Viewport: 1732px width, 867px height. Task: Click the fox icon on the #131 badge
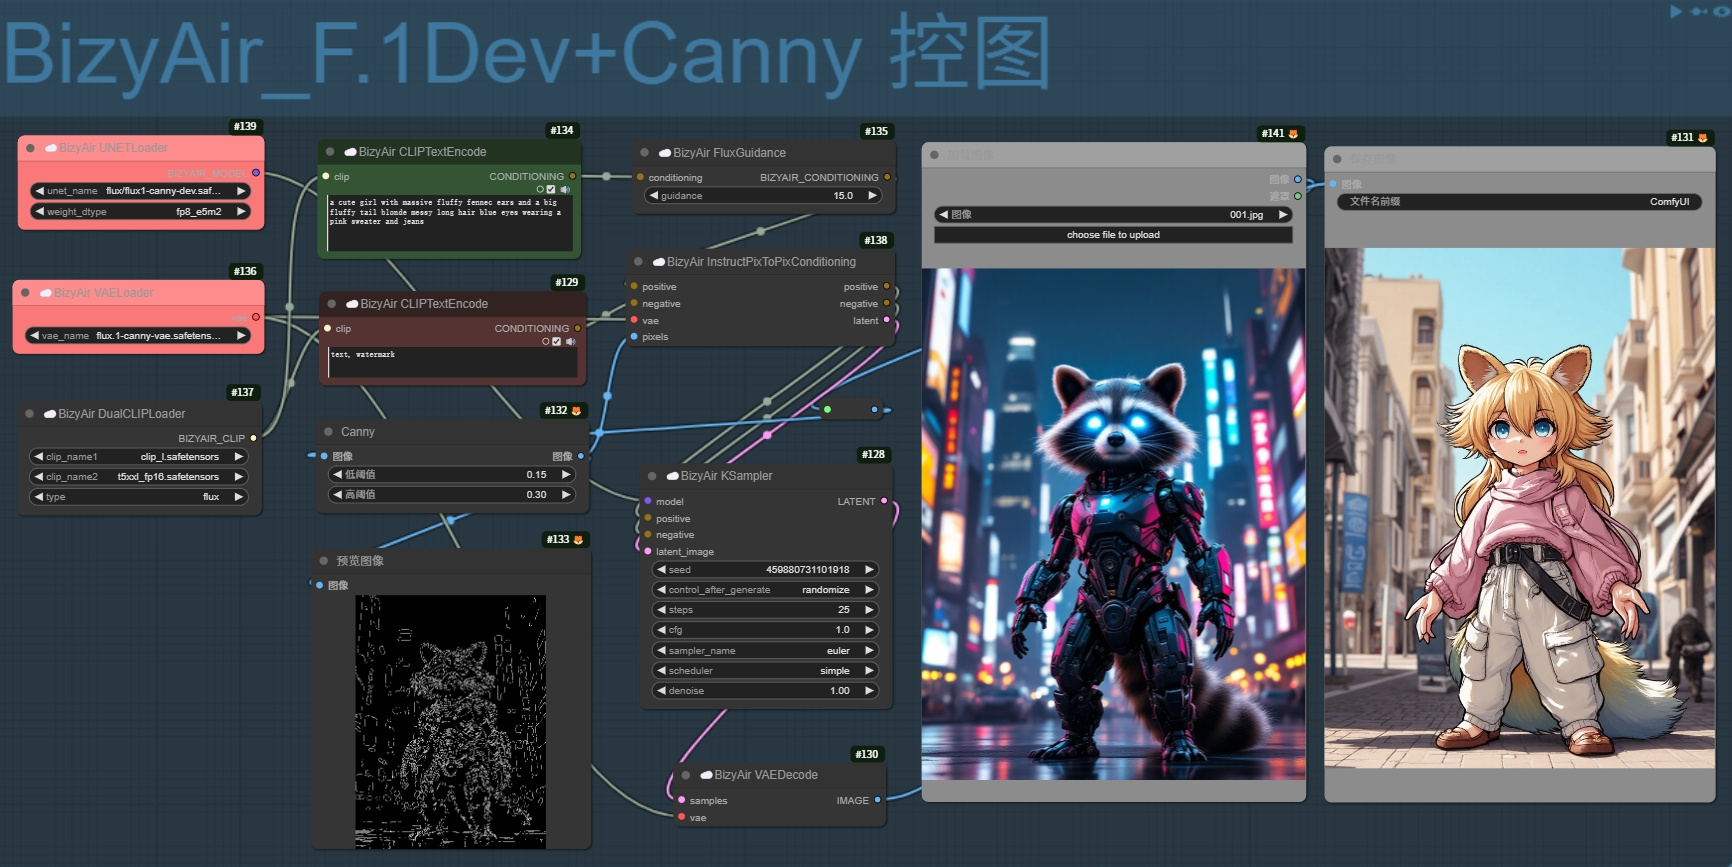tap(1703, 137)
